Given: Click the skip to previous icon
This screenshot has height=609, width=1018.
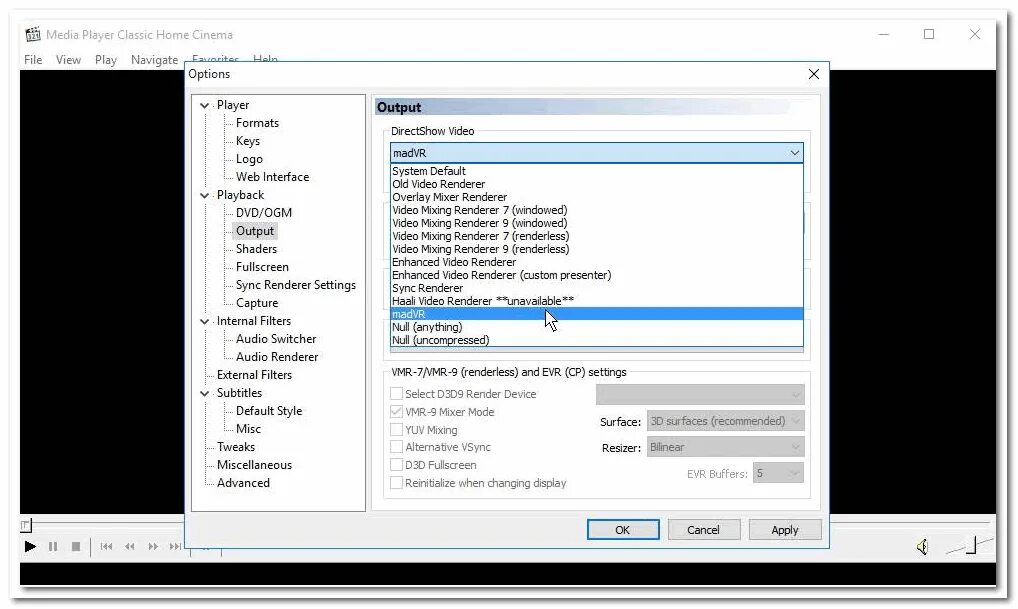Looking at the screenshot, I should pyautogui.click(x=106, y=547).
